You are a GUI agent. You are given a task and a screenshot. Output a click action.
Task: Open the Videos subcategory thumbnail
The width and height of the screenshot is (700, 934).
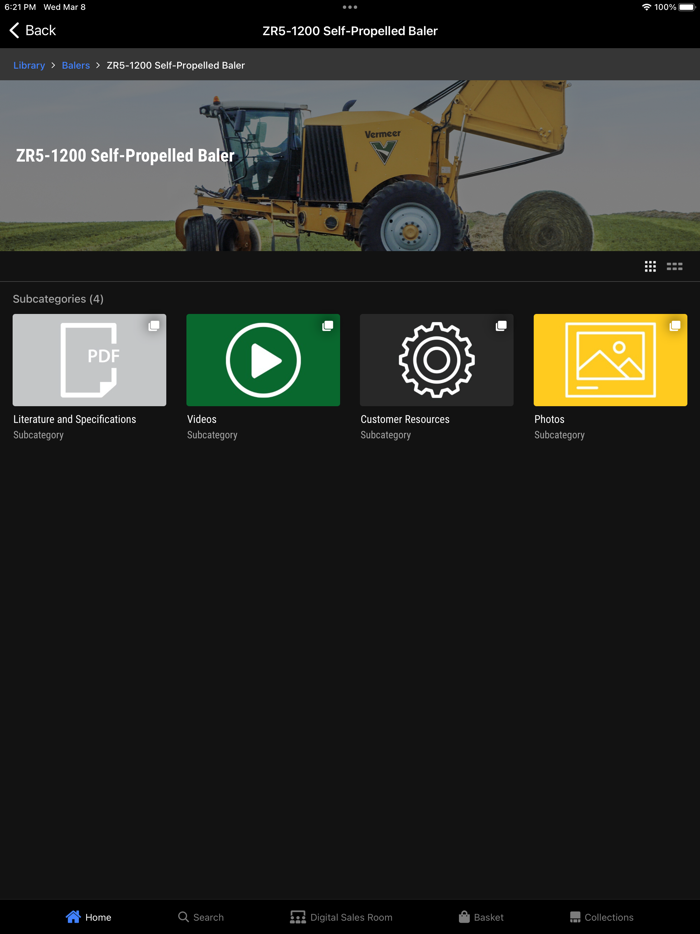(x=263, y=360)
